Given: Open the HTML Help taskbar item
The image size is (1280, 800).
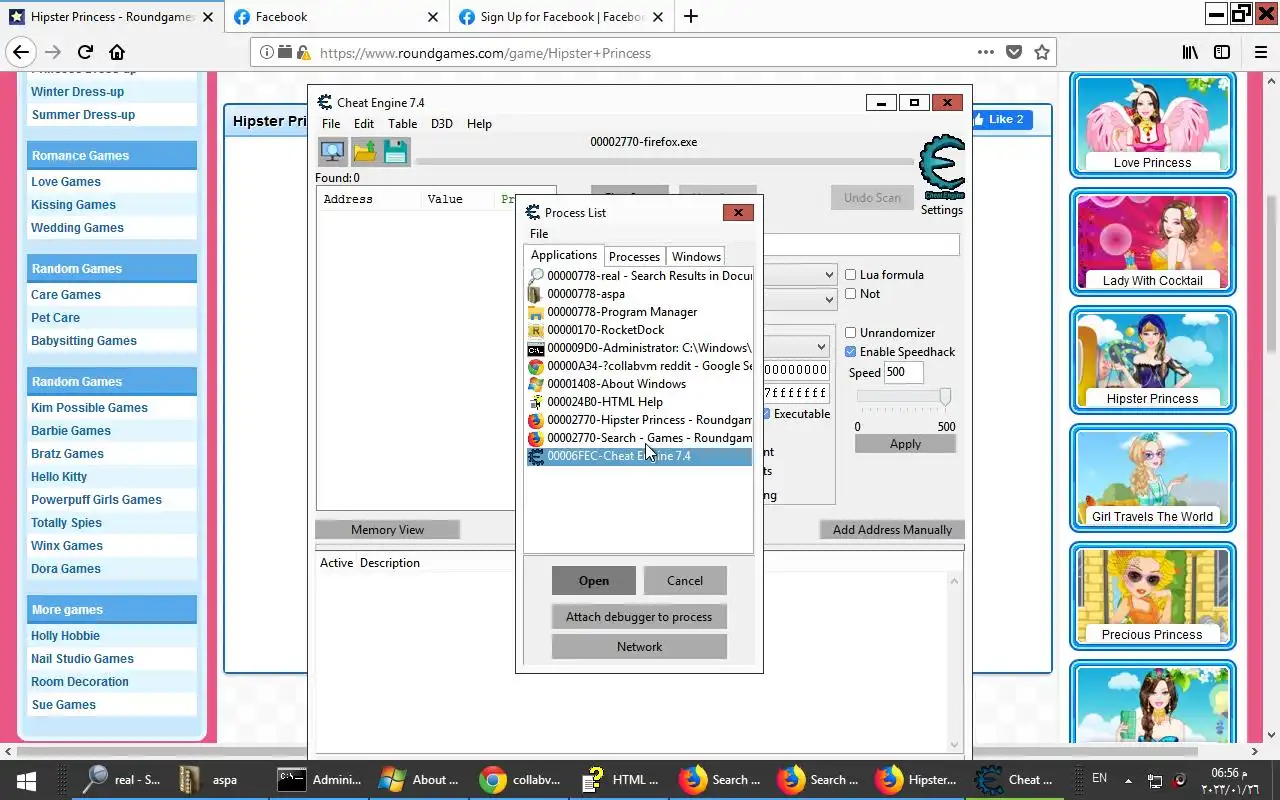Looking at the screenshot, I should [619, 780].
